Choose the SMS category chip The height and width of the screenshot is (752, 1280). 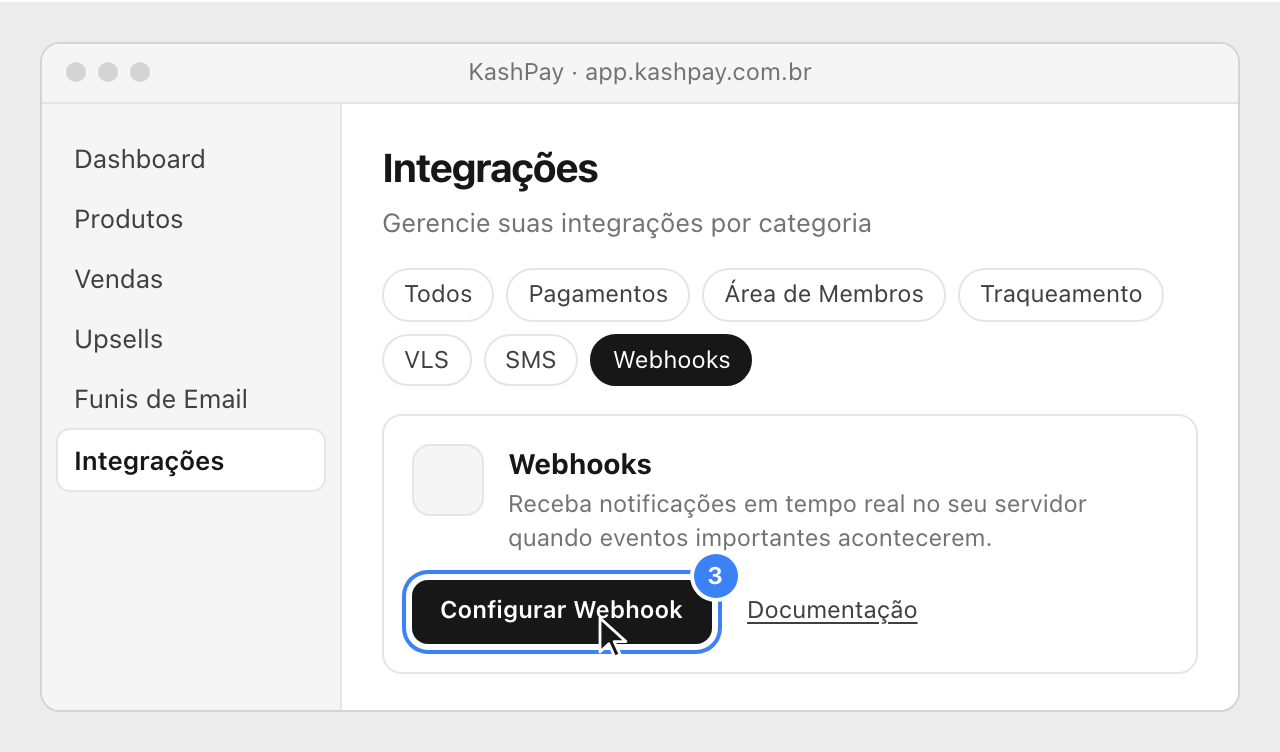[x=531, y=360]
